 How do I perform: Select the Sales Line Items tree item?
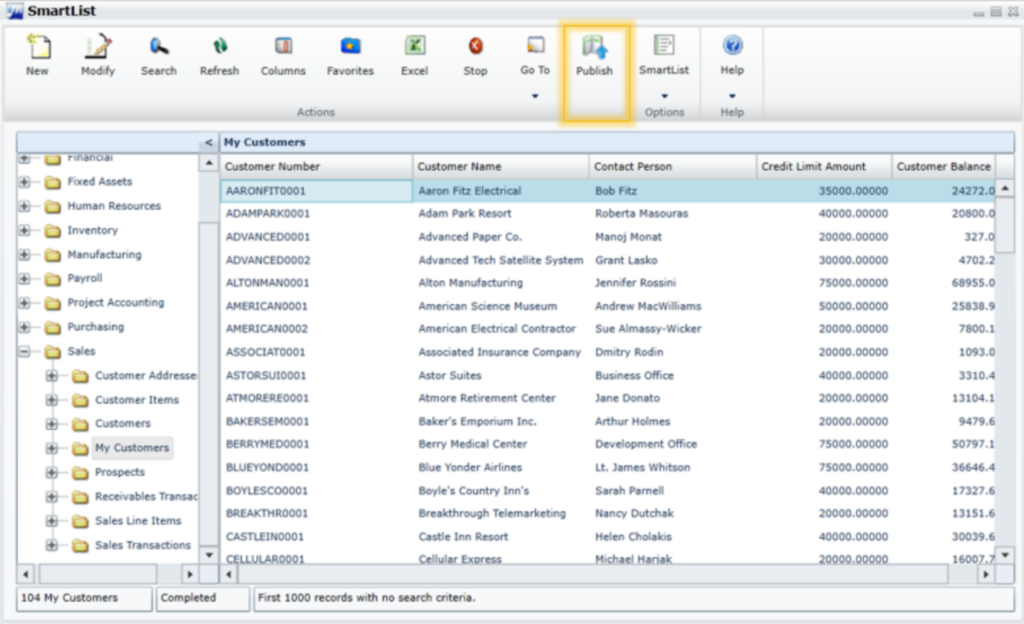pyautogui.click(x=138, y=520)
